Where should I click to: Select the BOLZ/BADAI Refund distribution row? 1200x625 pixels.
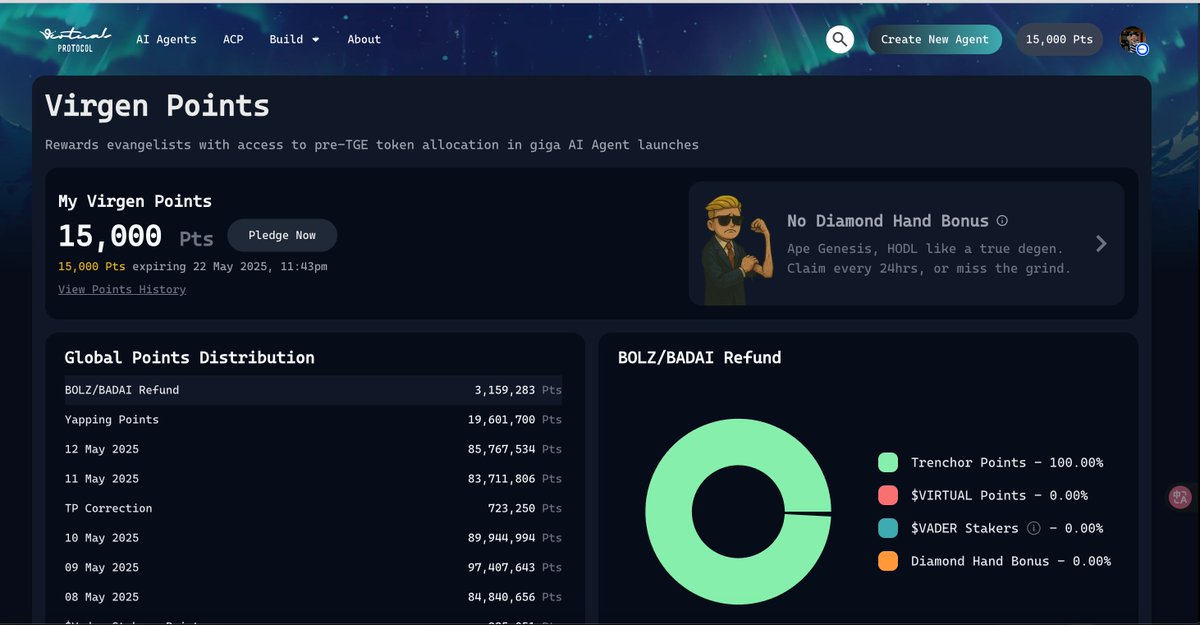pyautogui.click(x=313, y=390)
